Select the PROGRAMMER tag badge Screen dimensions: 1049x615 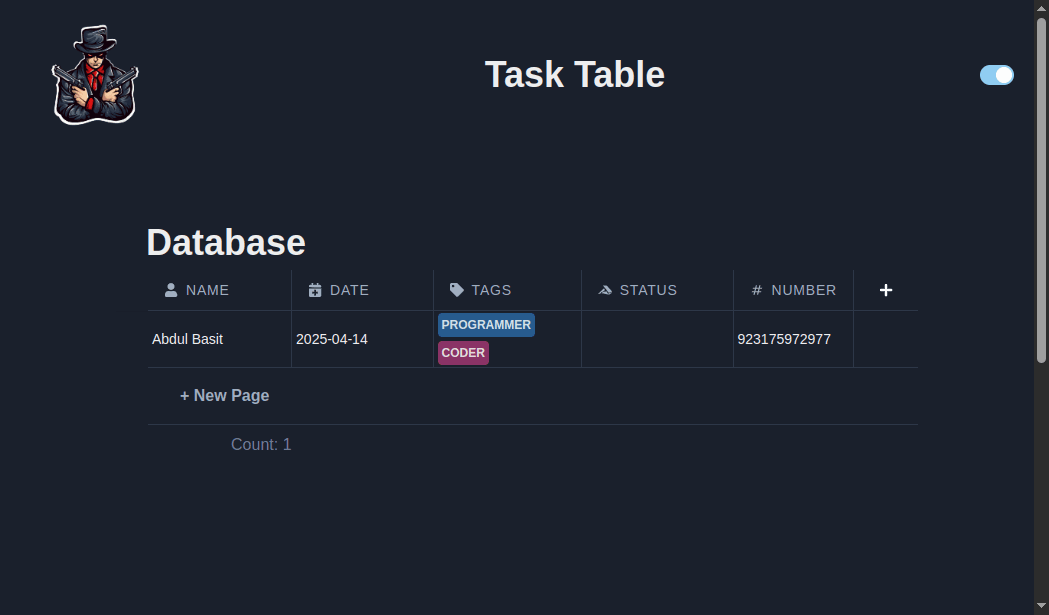[x=486, y=324]
